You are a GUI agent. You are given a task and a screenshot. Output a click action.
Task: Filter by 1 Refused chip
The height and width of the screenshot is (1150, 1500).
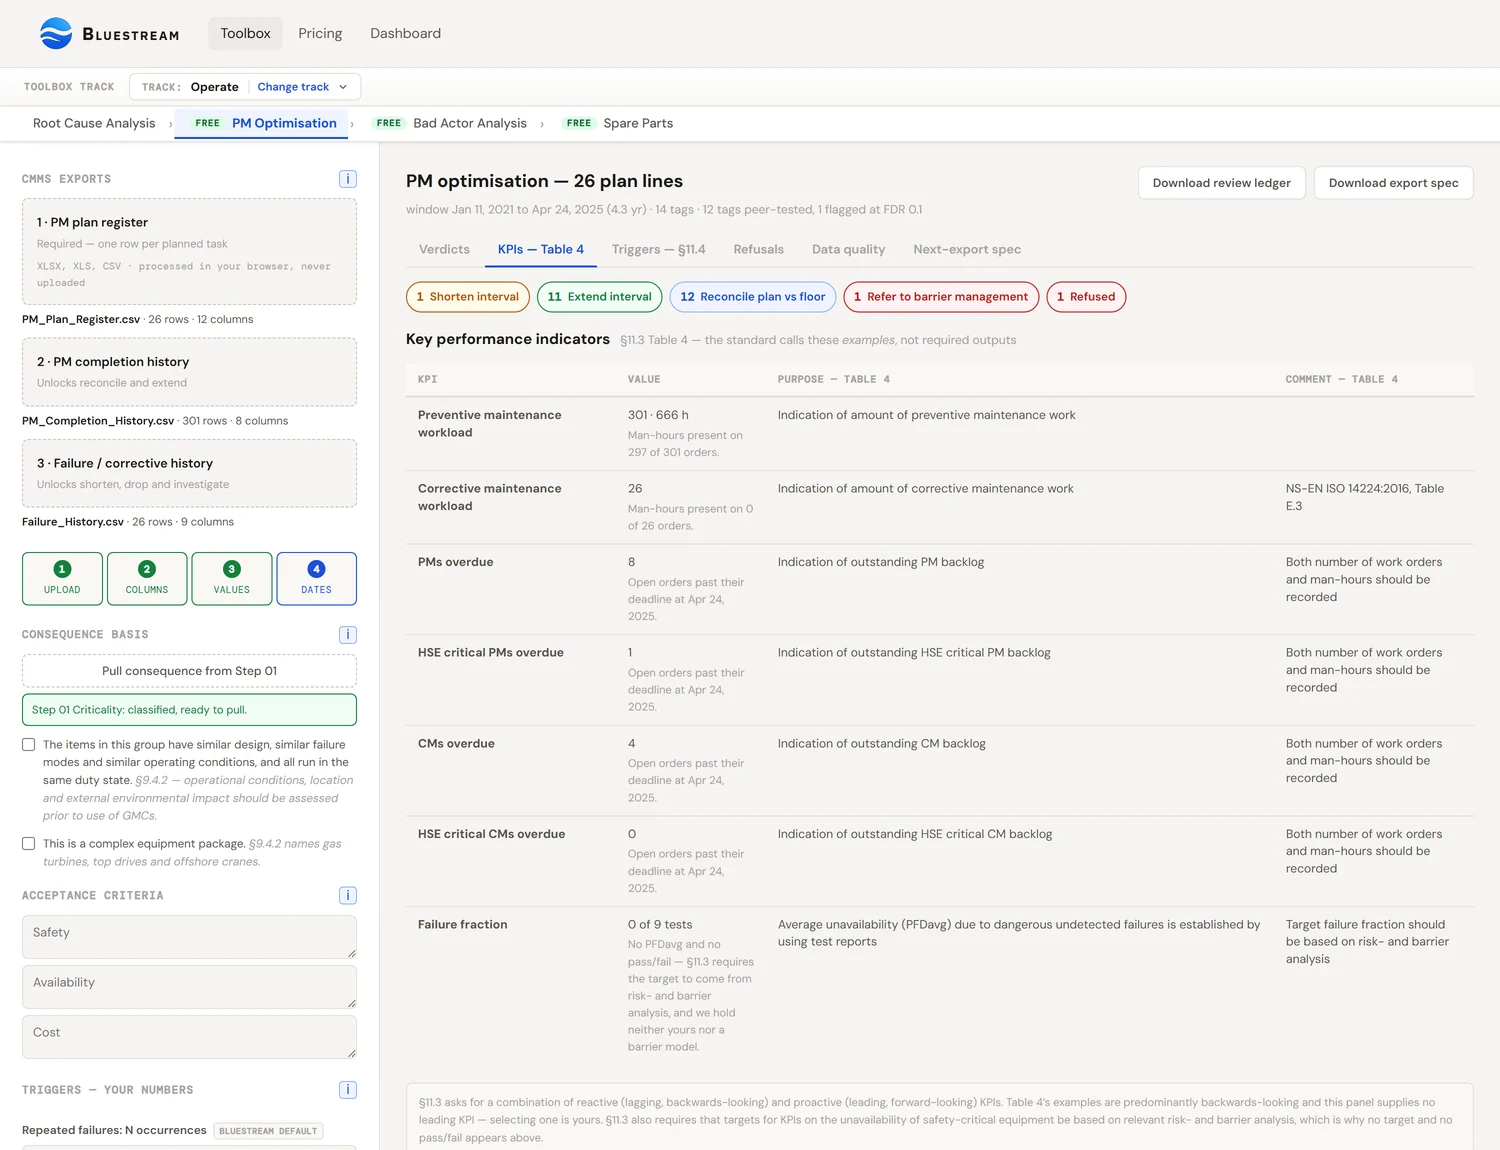pos(1086,297)
